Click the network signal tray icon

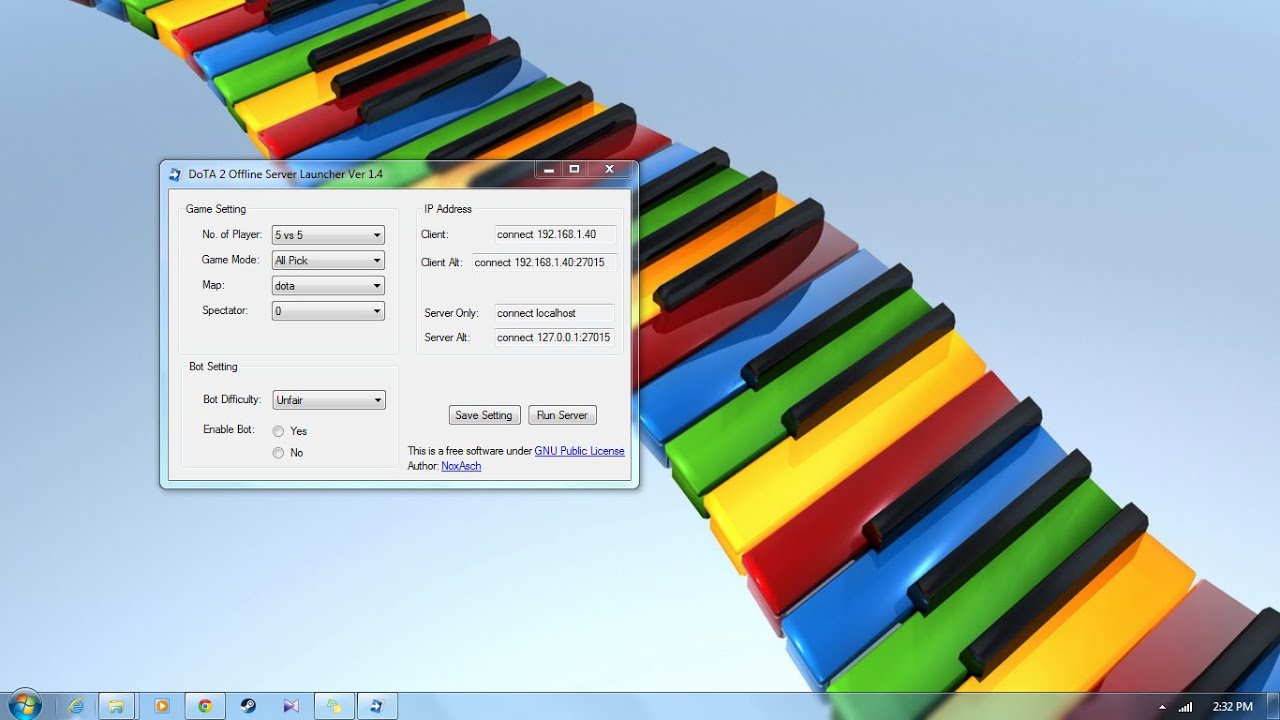[1185, 707]
